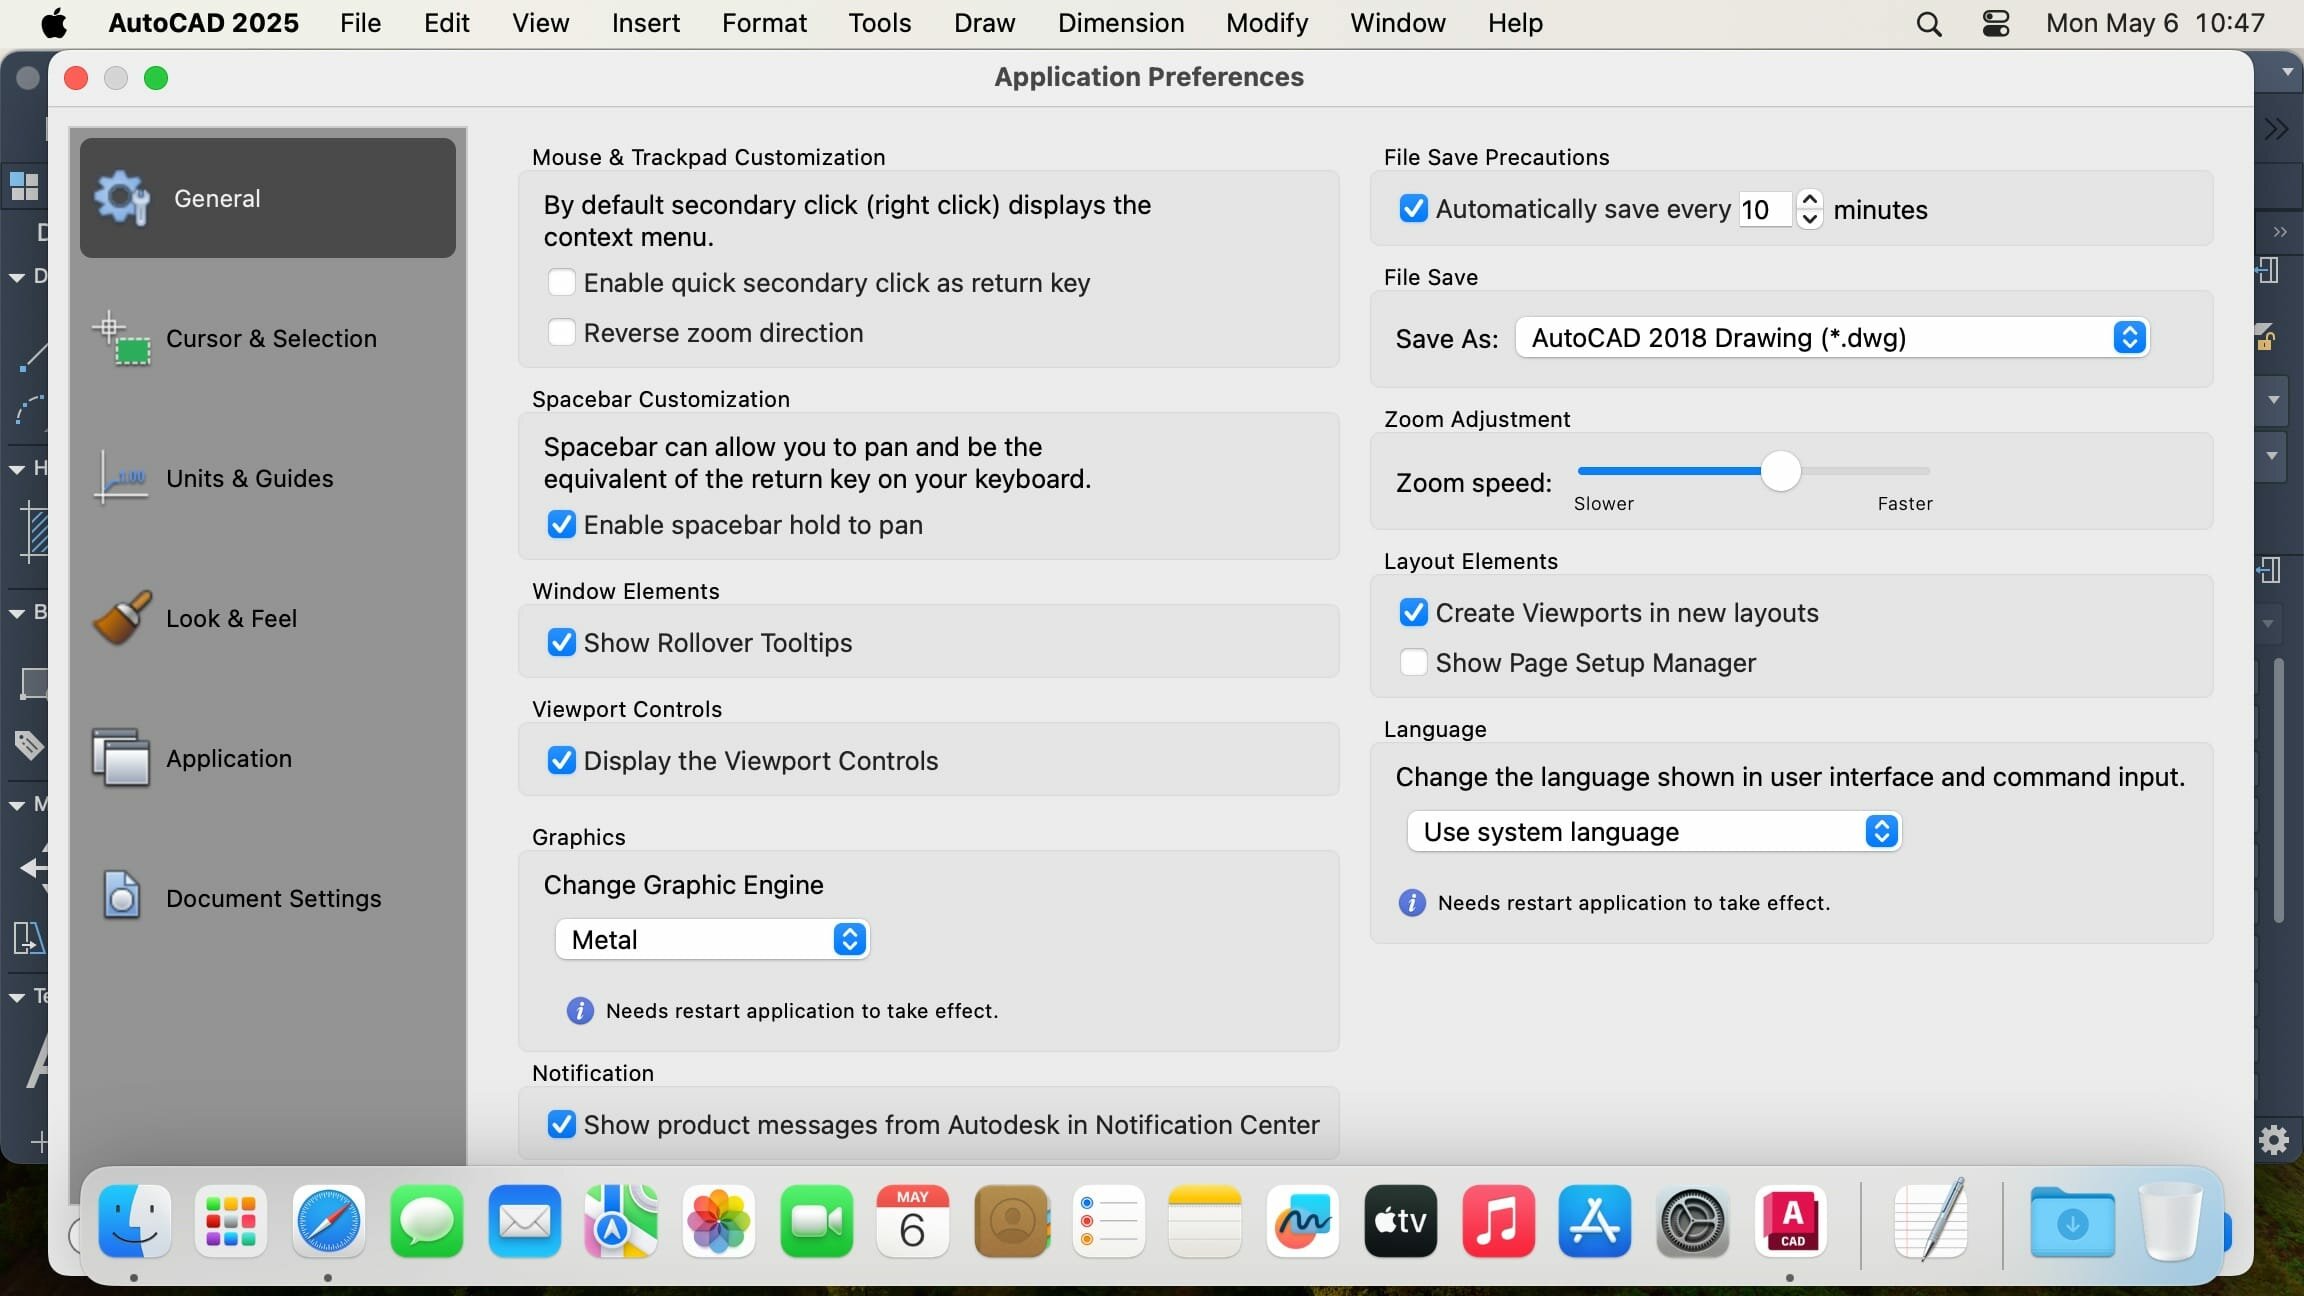The image size is (2304, 1296).
Task: Open the AutoCAD 2025 application menu
Action: pyautogui.click(x=204, y=23)
